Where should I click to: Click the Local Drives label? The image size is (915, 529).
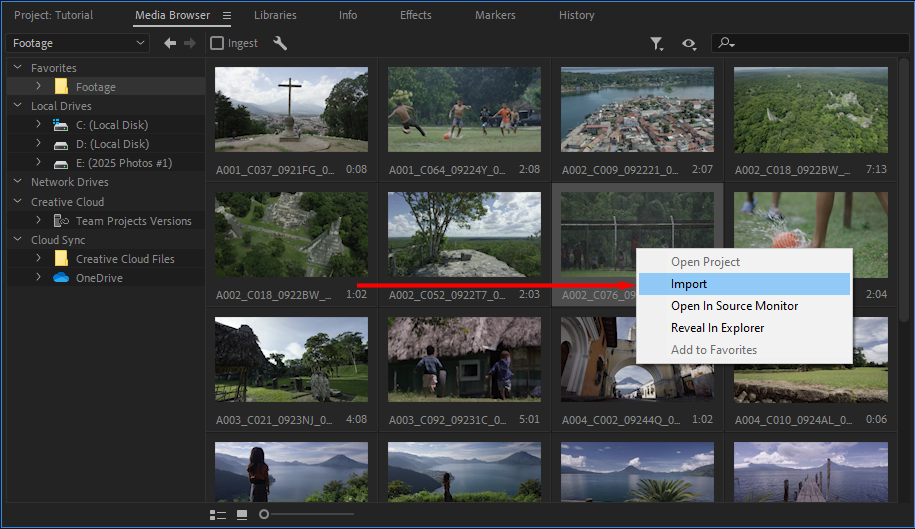pos(61,106)
